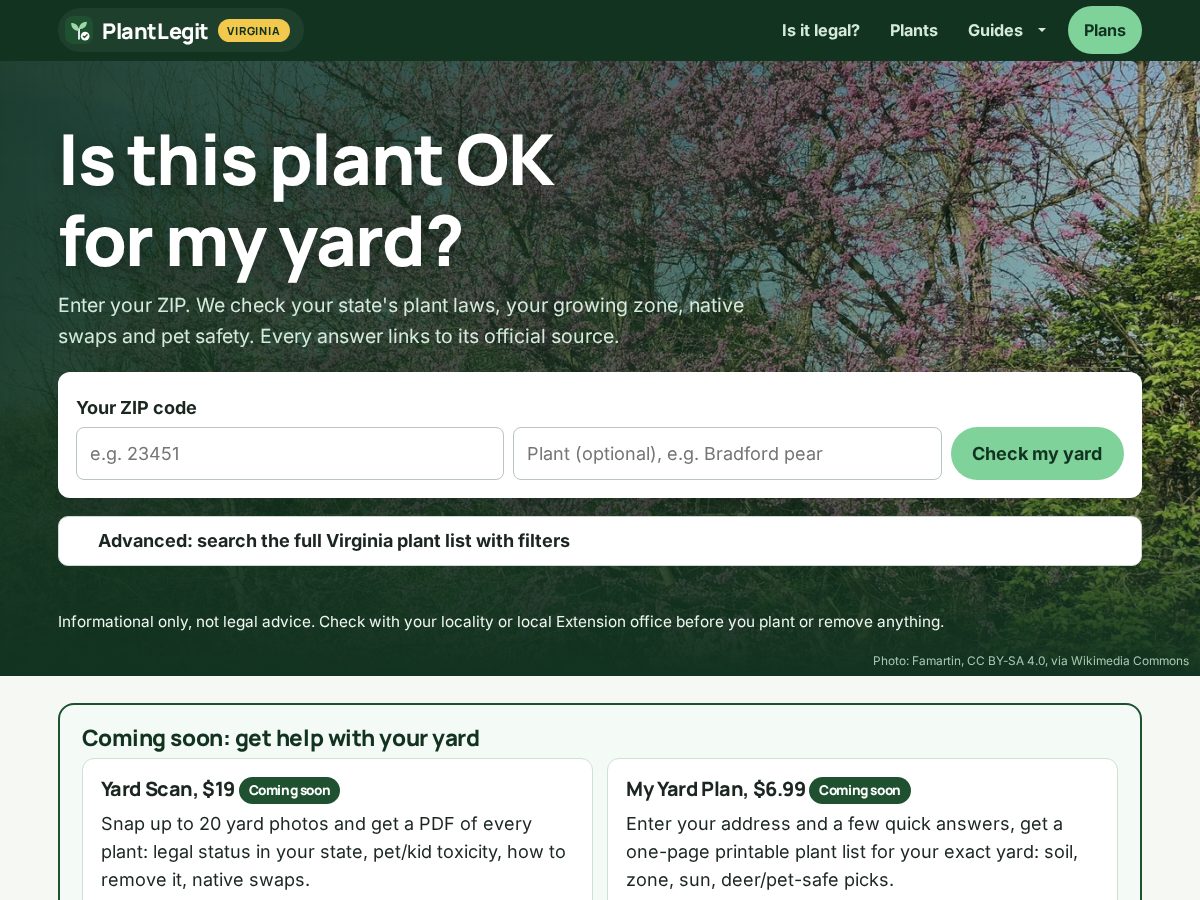
Task: Open the 'Is it legal?' nav item
Action: (x=821, y=30)
